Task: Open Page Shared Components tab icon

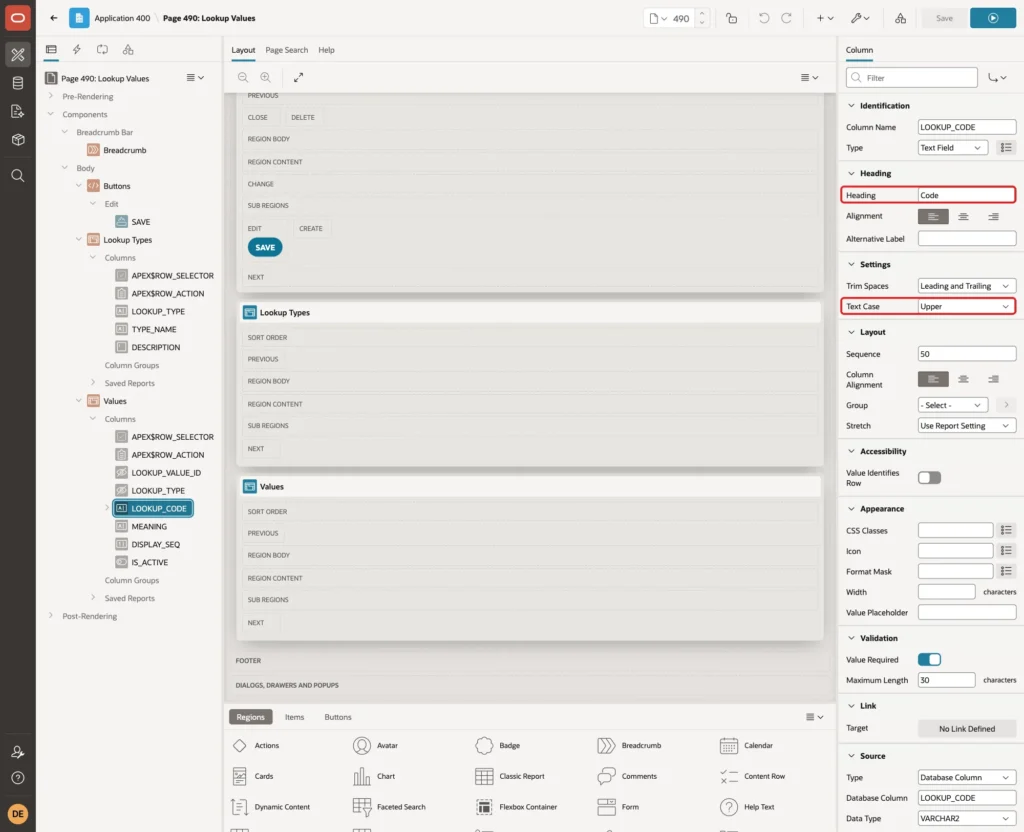Action: coord(128,50)
